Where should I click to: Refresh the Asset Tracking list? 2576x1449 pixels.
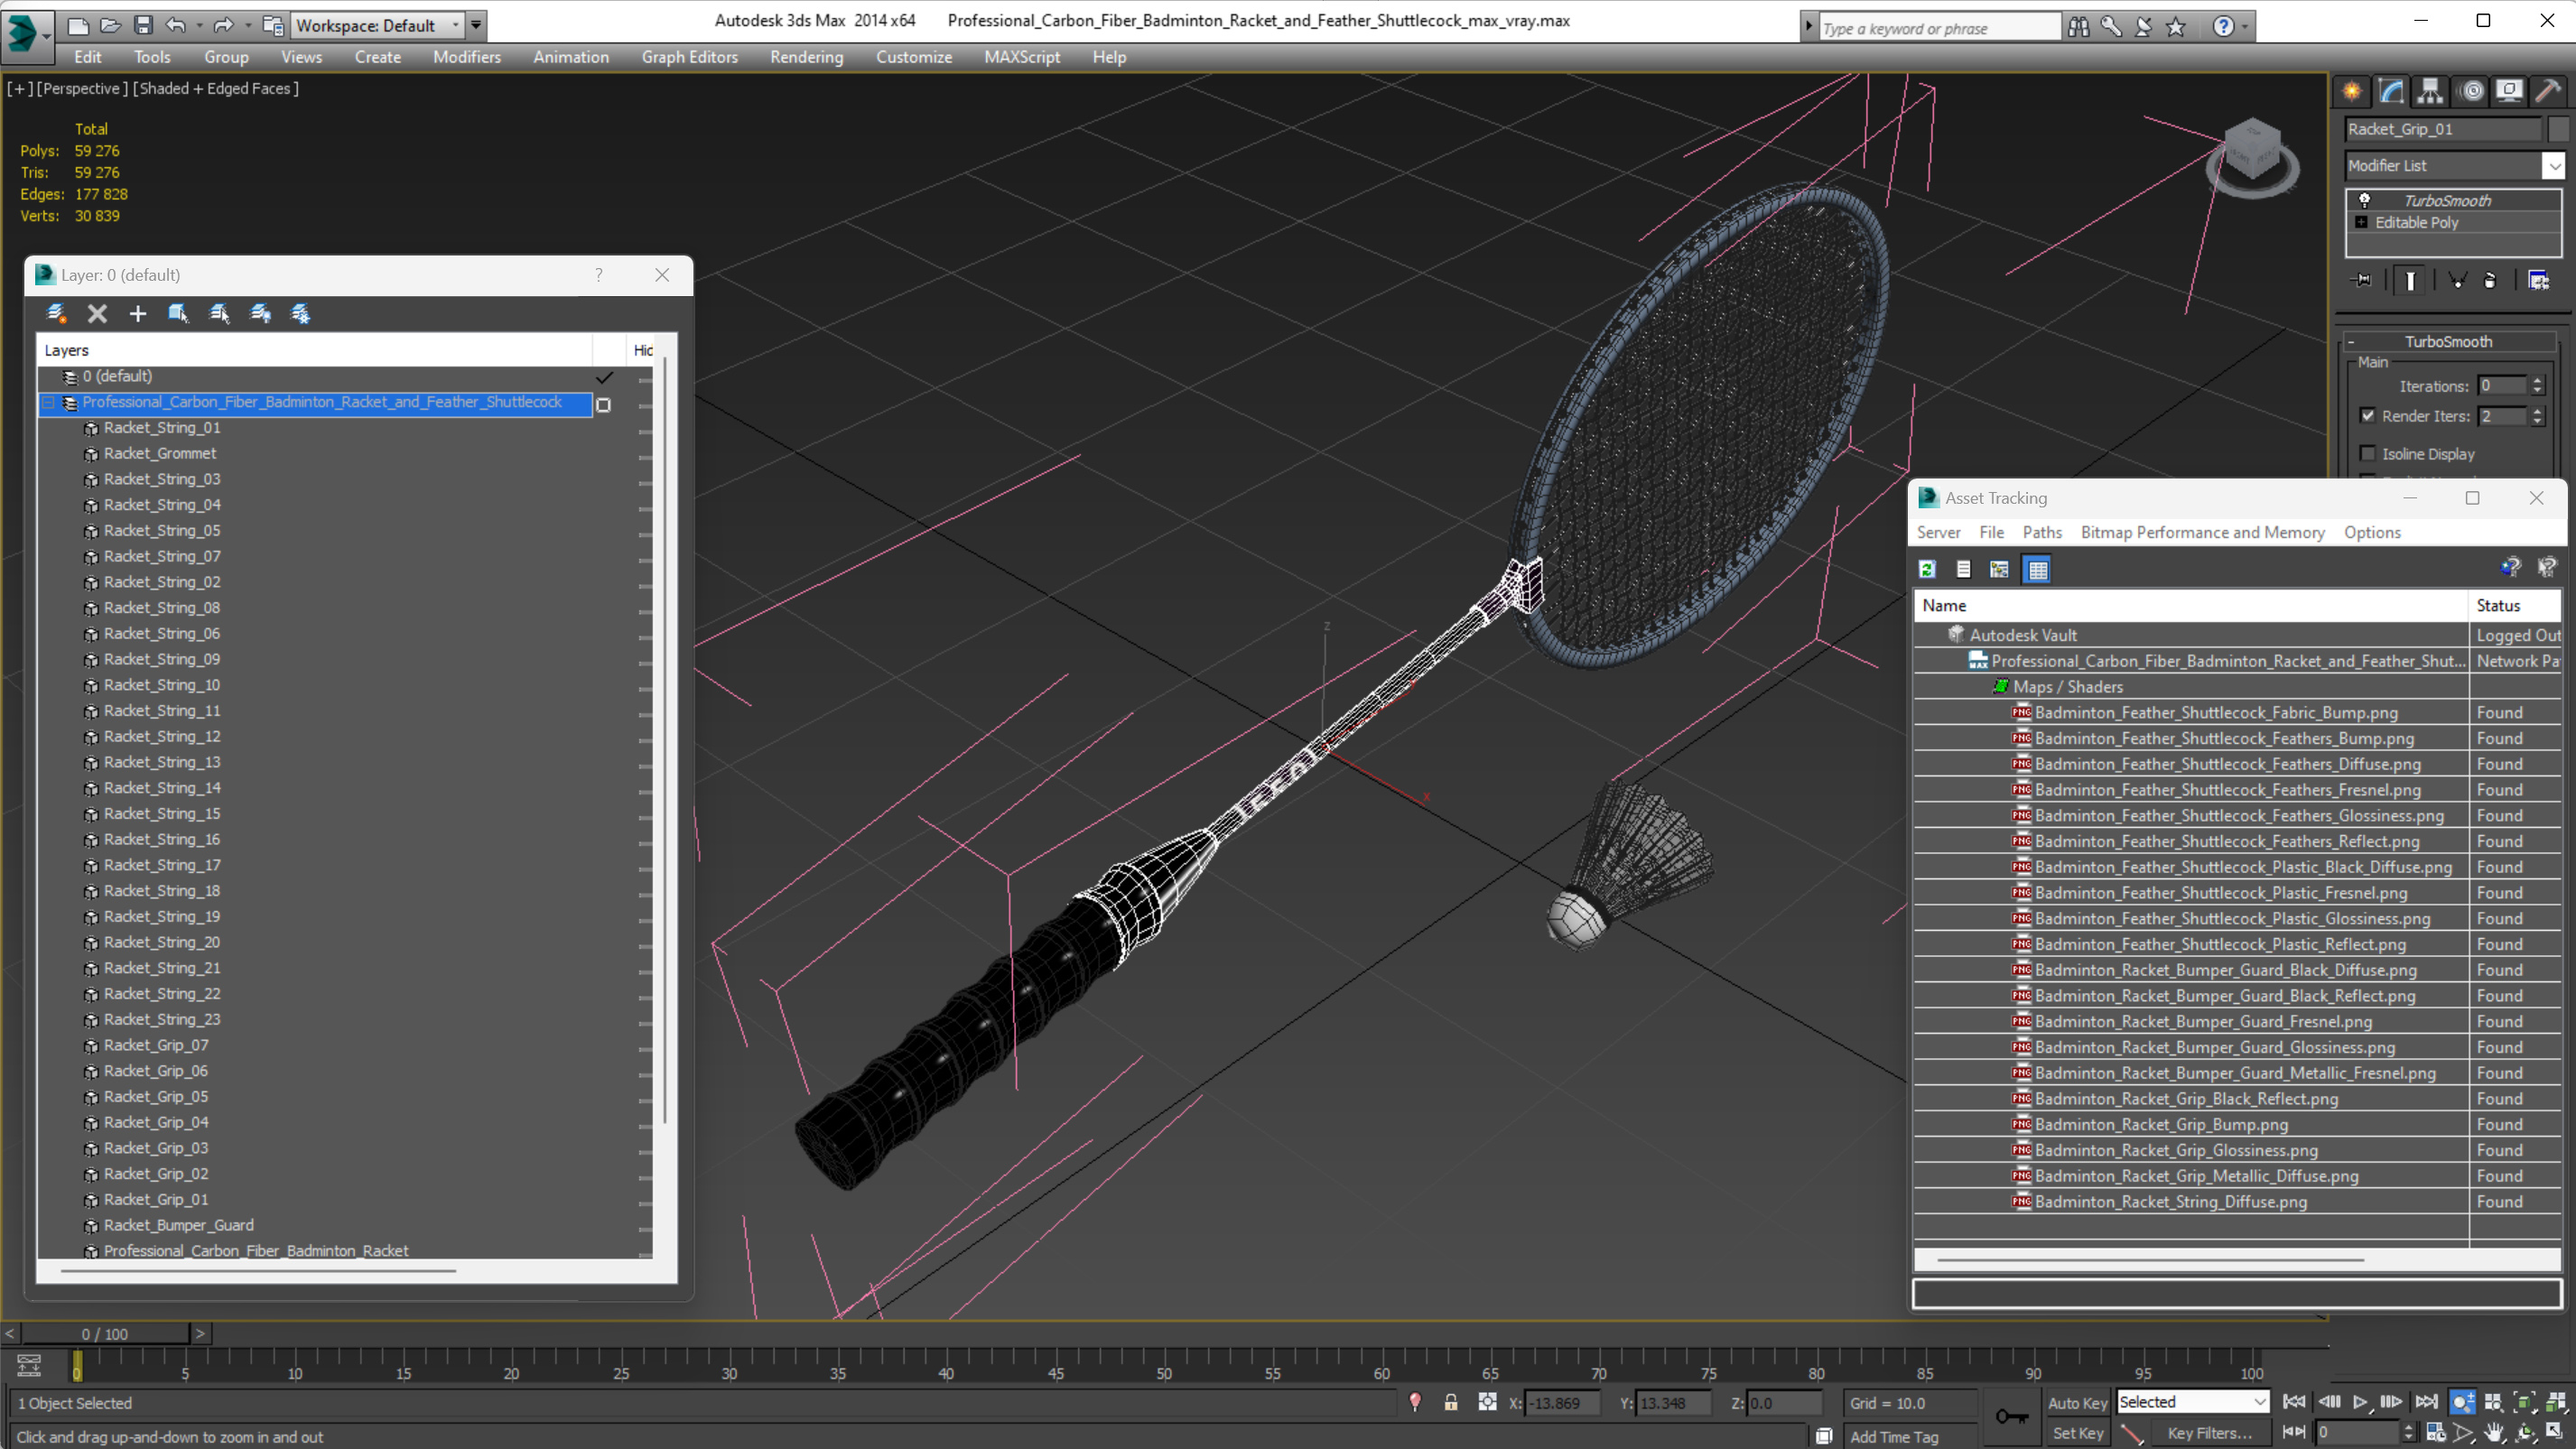tap(1927, 569)
